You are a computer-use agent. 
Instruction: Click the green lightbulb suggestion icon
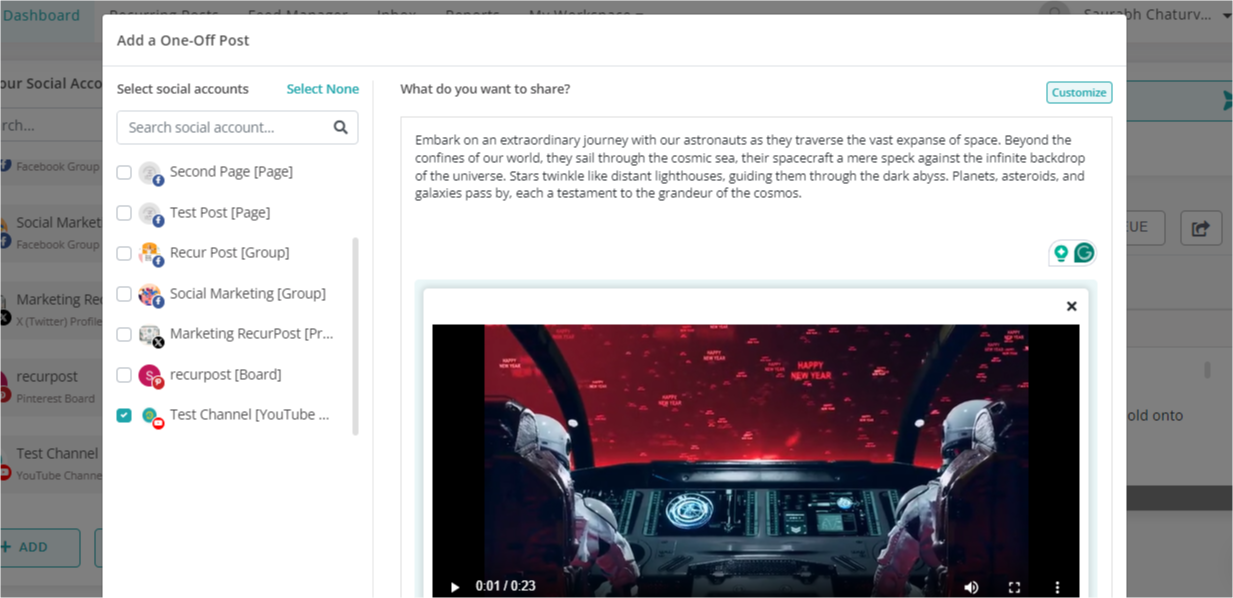[1061, 253]
